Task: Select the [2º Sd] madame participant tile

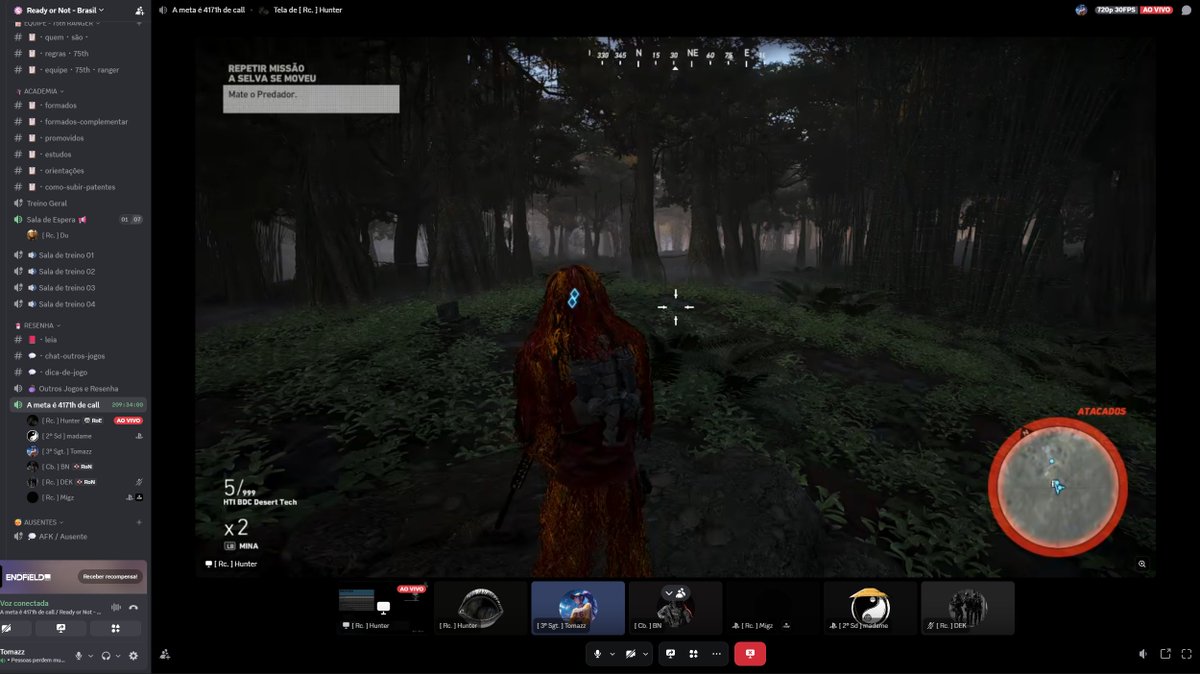Action: pyautogui.click(x=870, y=607)
